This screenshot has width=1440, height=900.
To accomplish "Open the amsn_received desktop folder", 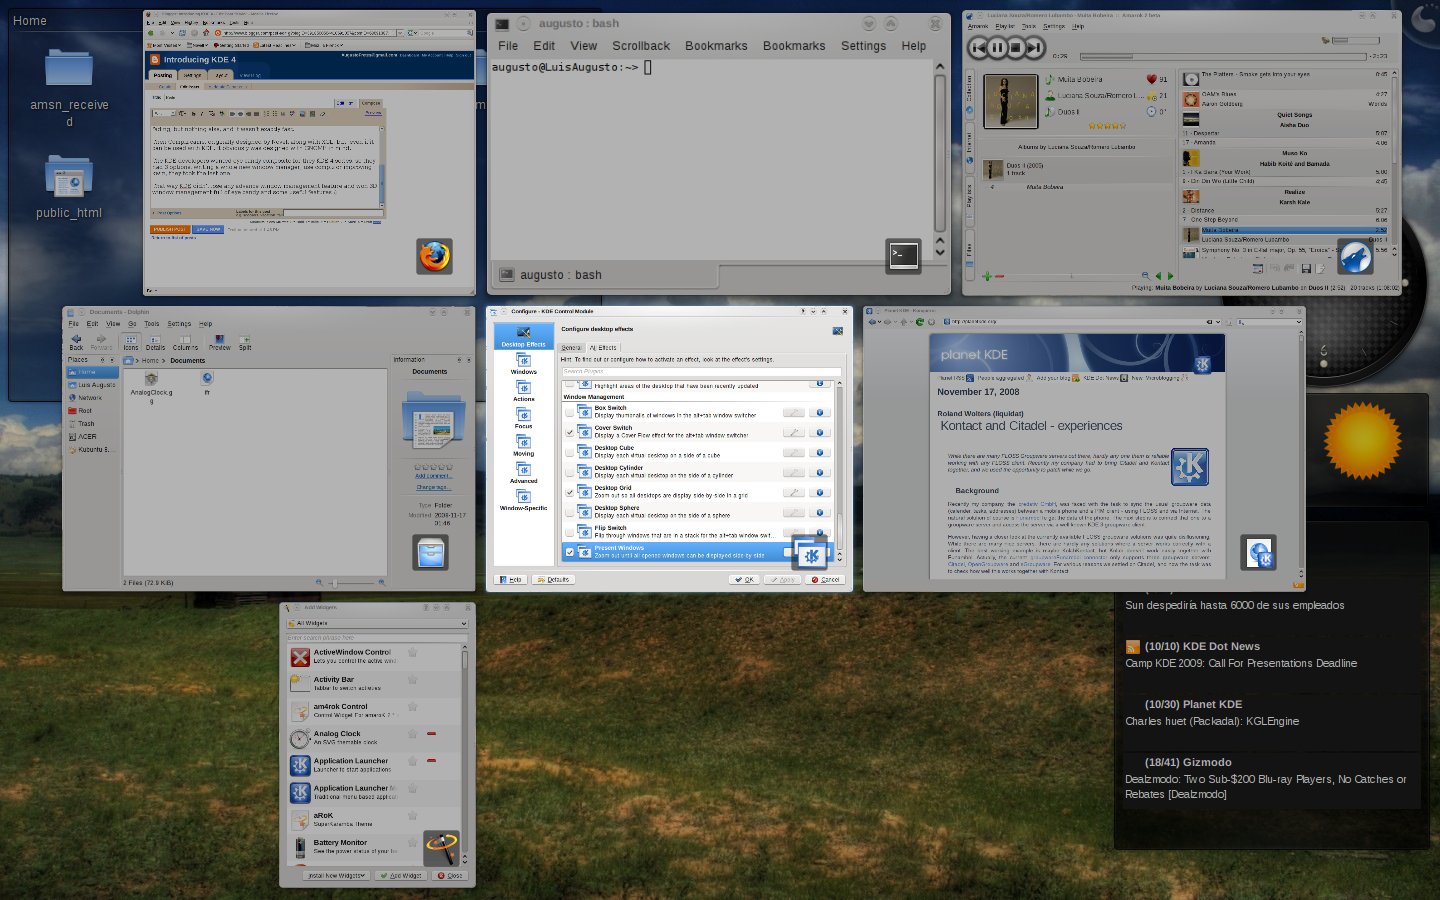I will (x=69, y=88).
